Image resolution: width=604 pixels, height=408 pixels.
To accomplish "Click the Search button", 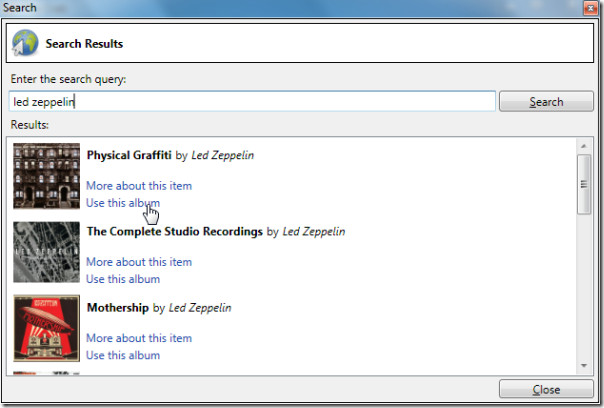I will (x=546, y=102).
